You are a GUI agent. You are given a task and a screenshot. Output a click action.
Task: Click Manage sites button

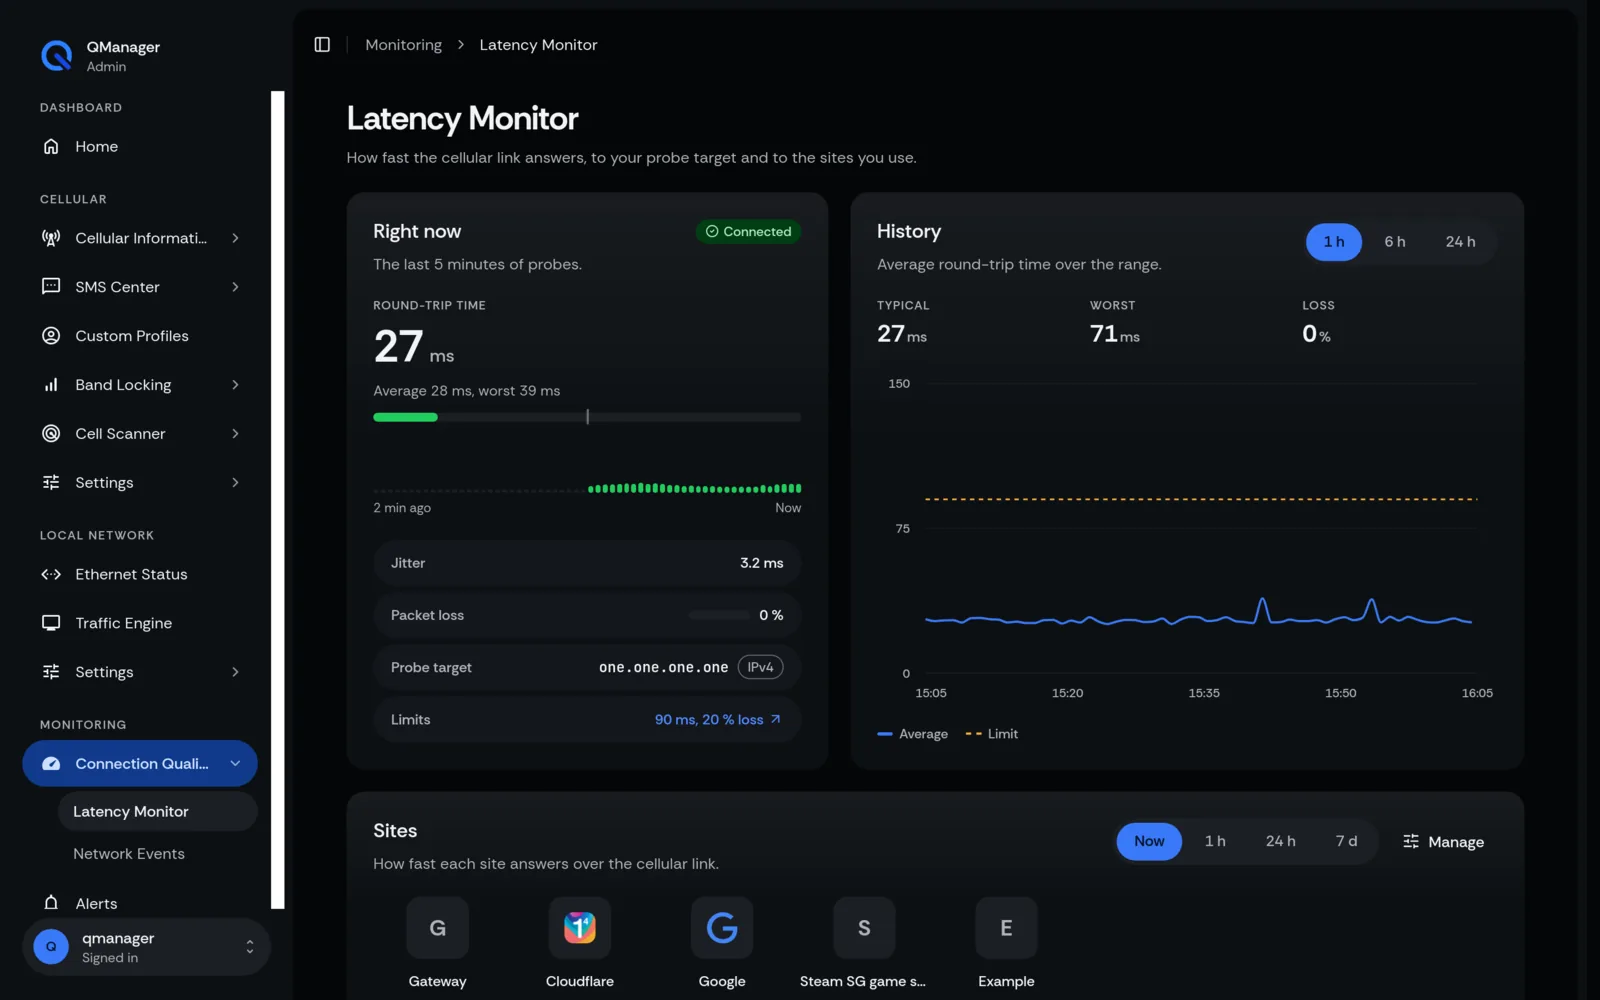(x=1443, y=841)
